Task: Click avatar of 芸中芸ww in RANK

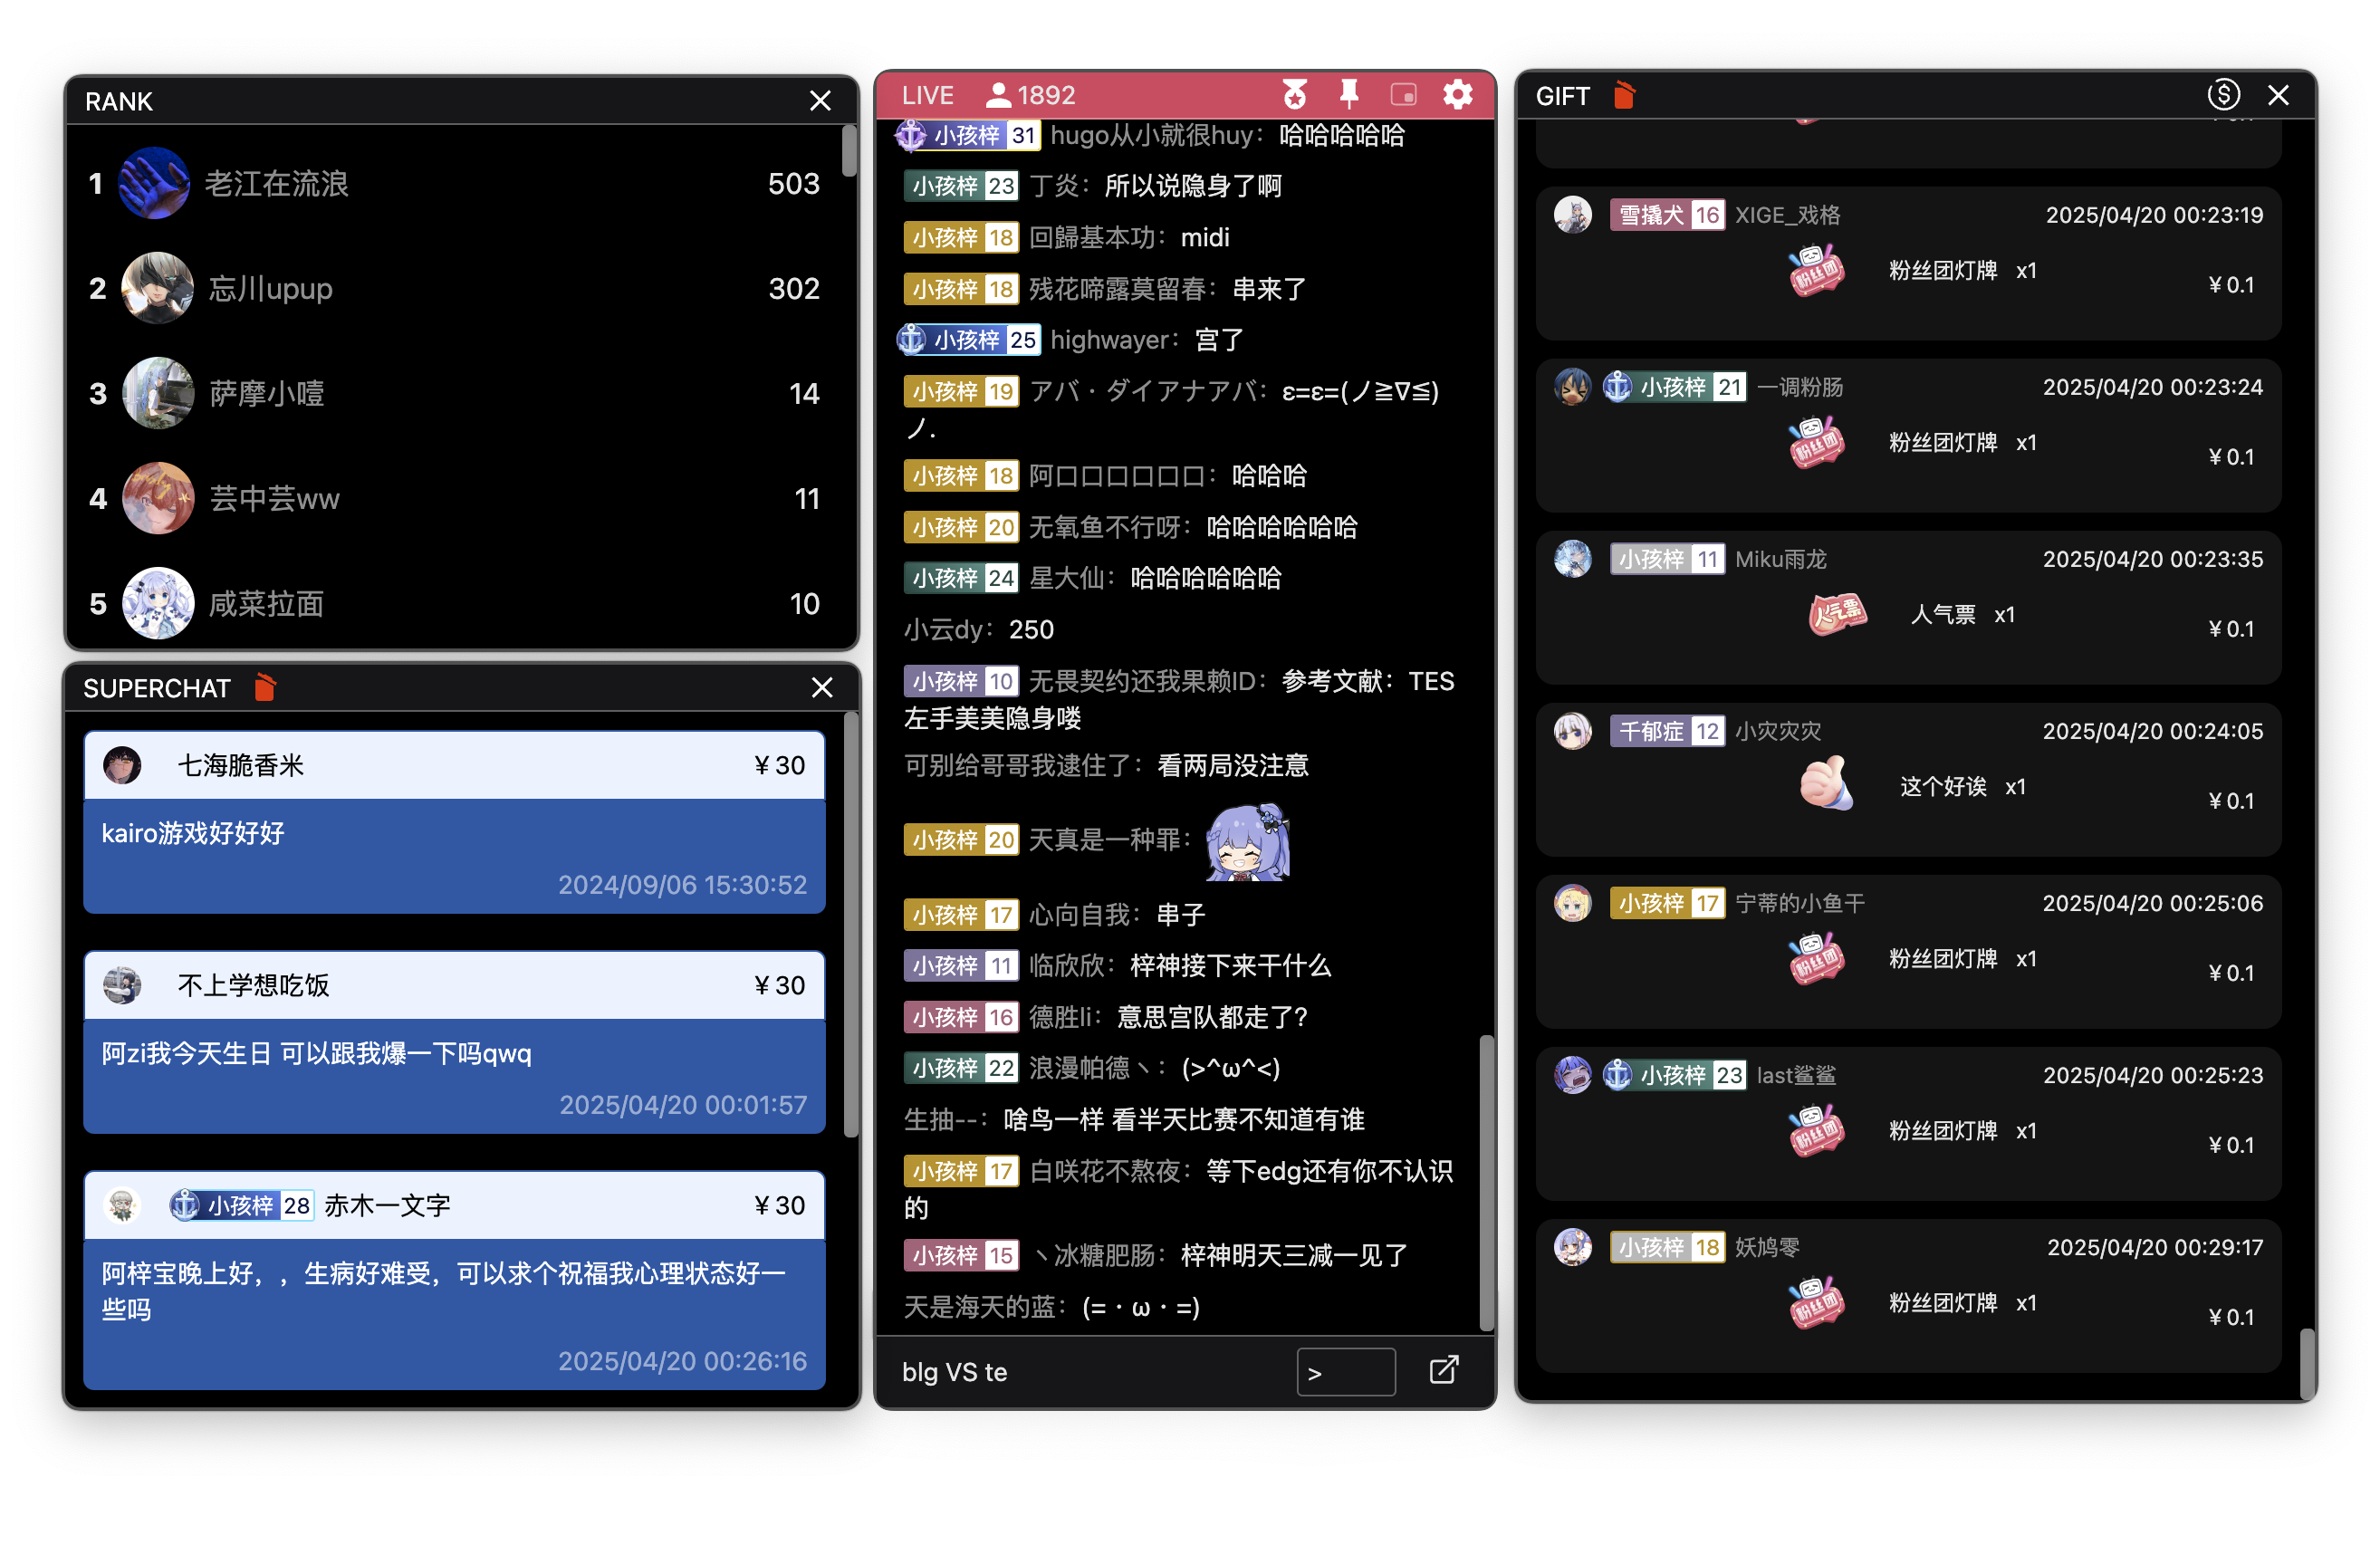Action: point(158,498)
